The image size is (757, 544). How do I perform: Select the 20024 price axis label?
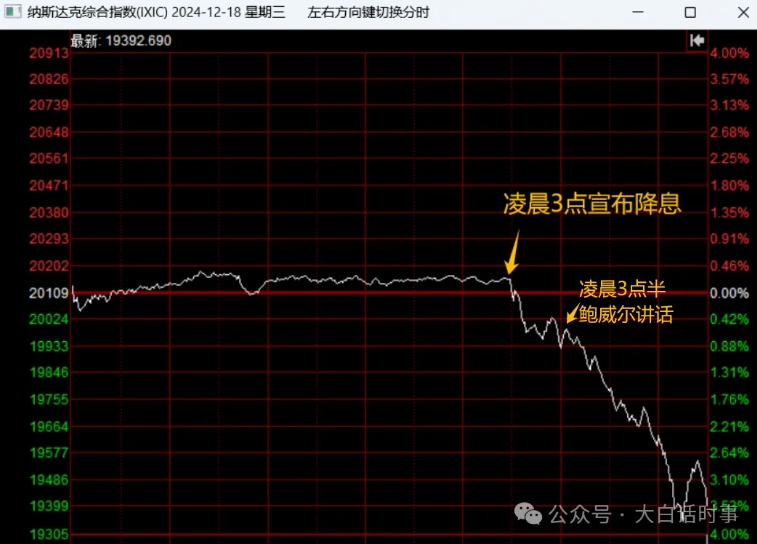(49, 319)
